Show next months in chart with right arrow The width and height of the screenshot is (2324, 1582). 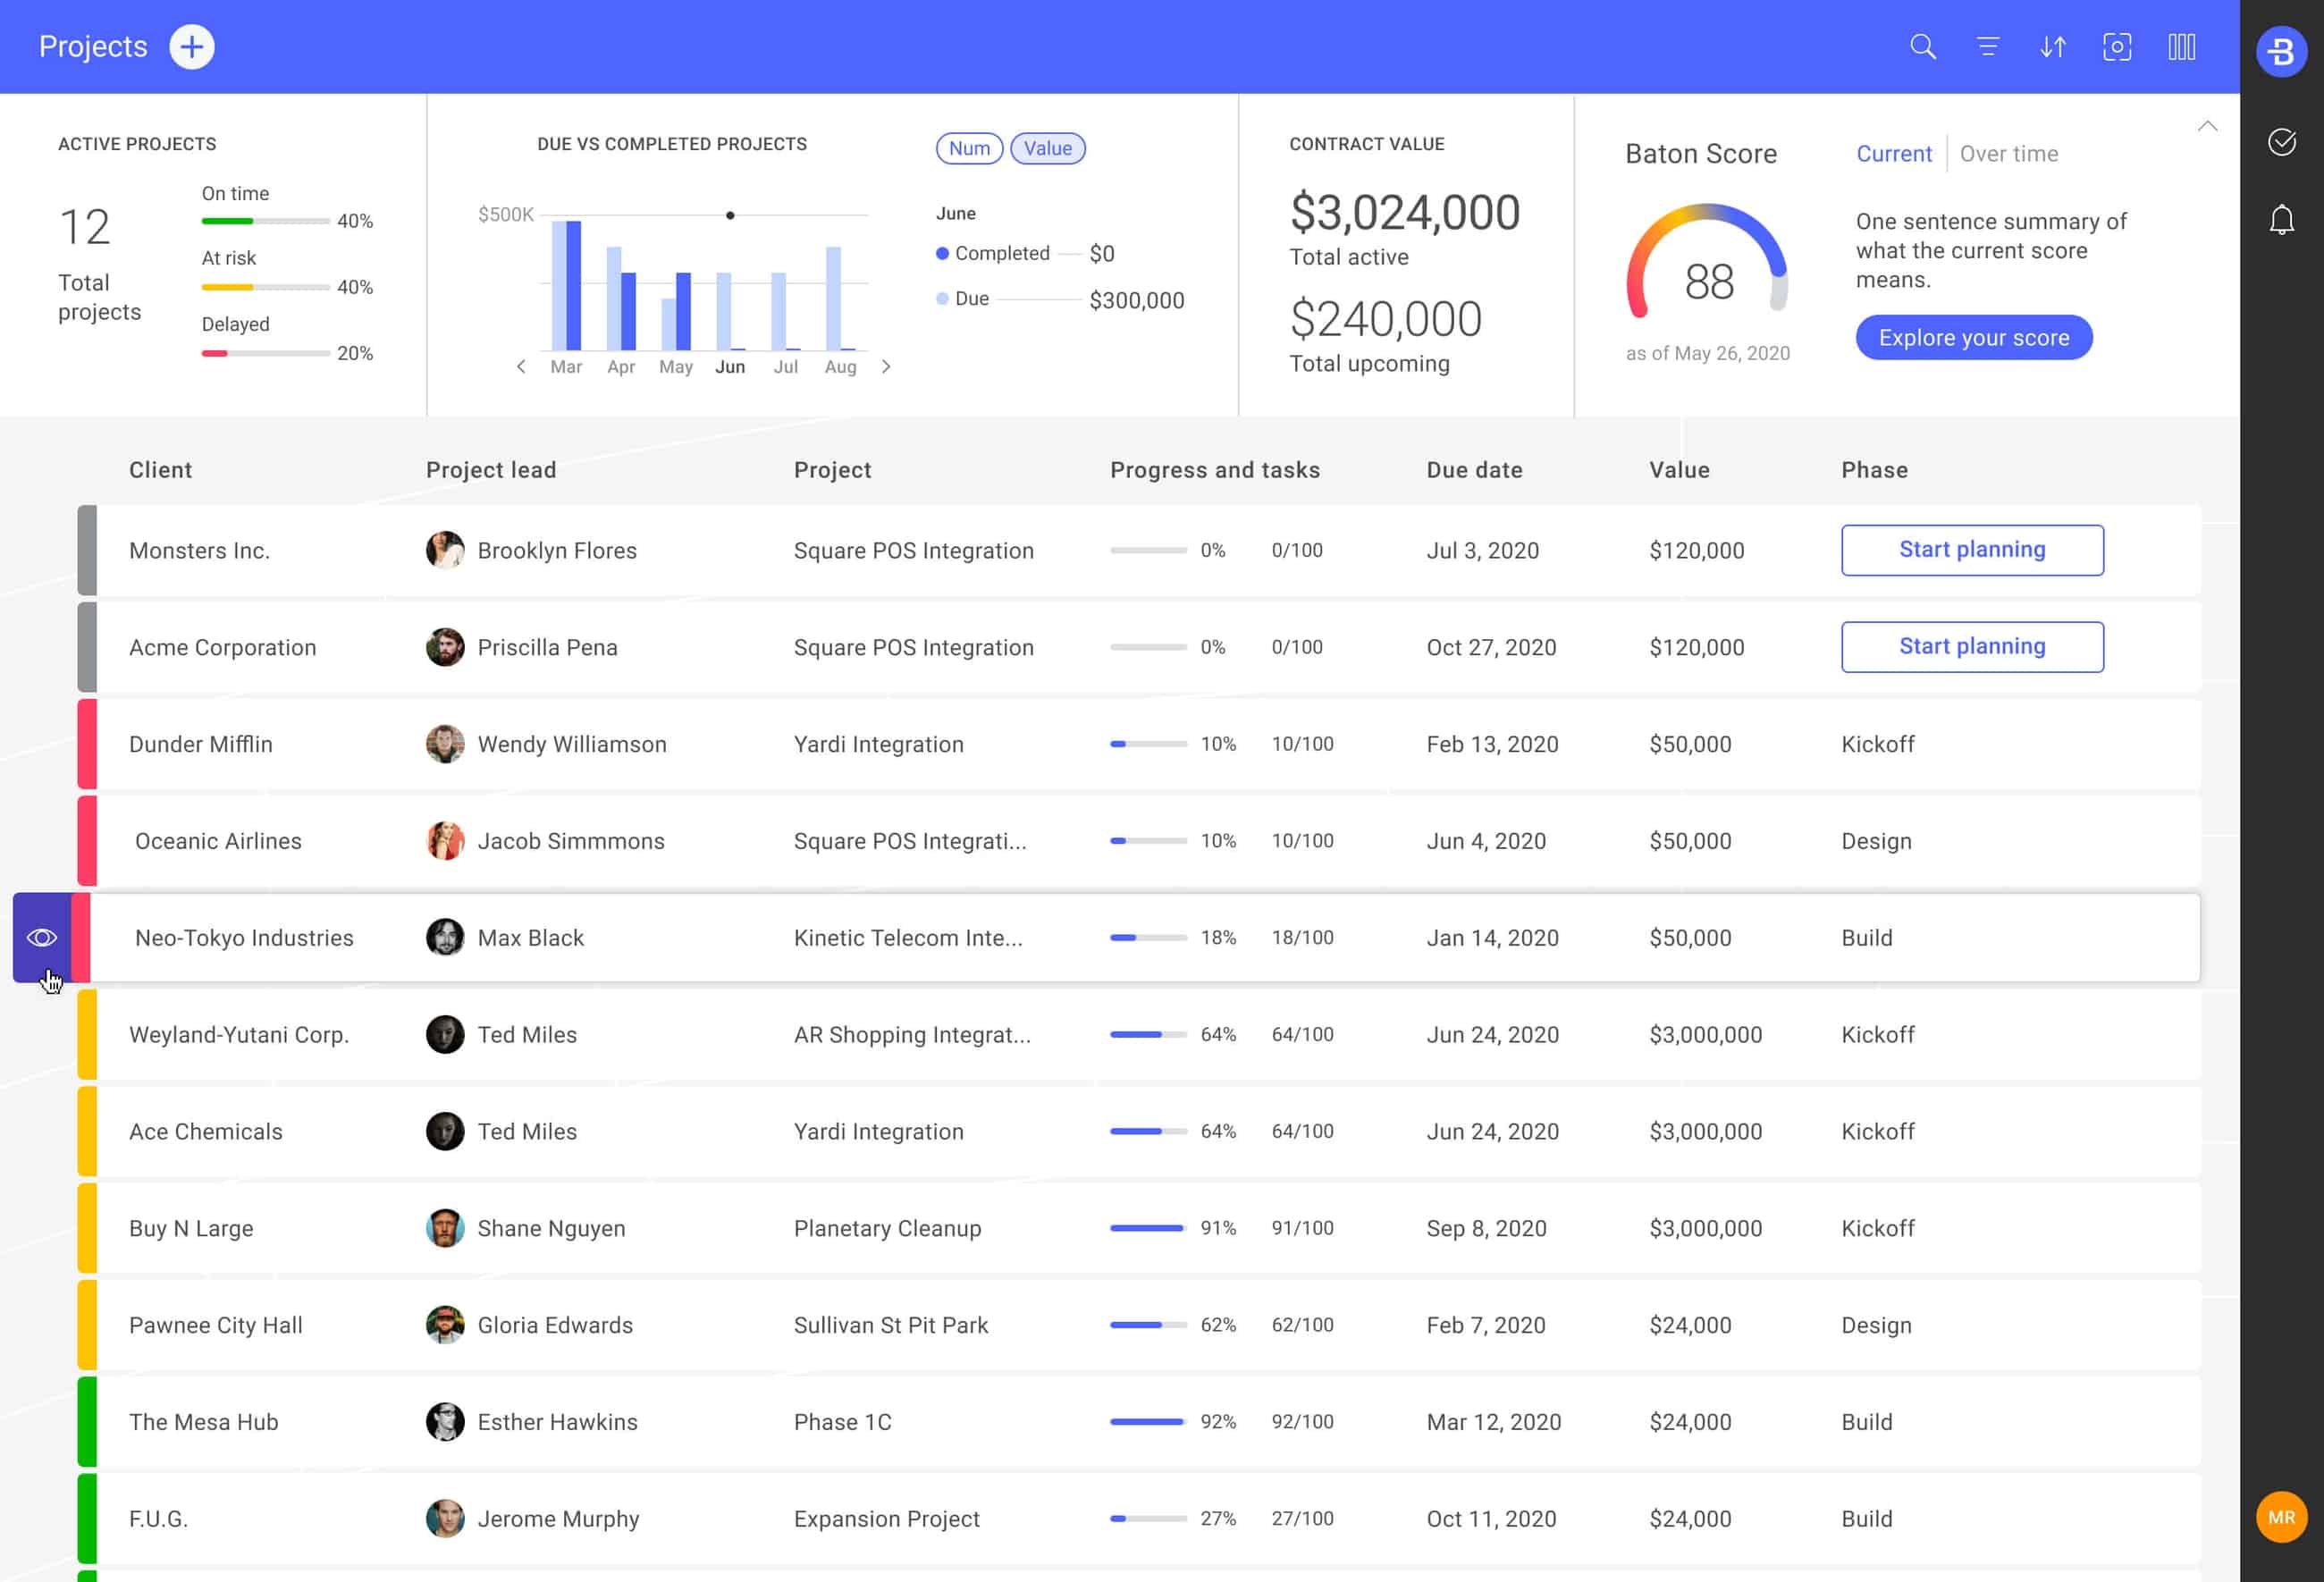click(886, 366)
